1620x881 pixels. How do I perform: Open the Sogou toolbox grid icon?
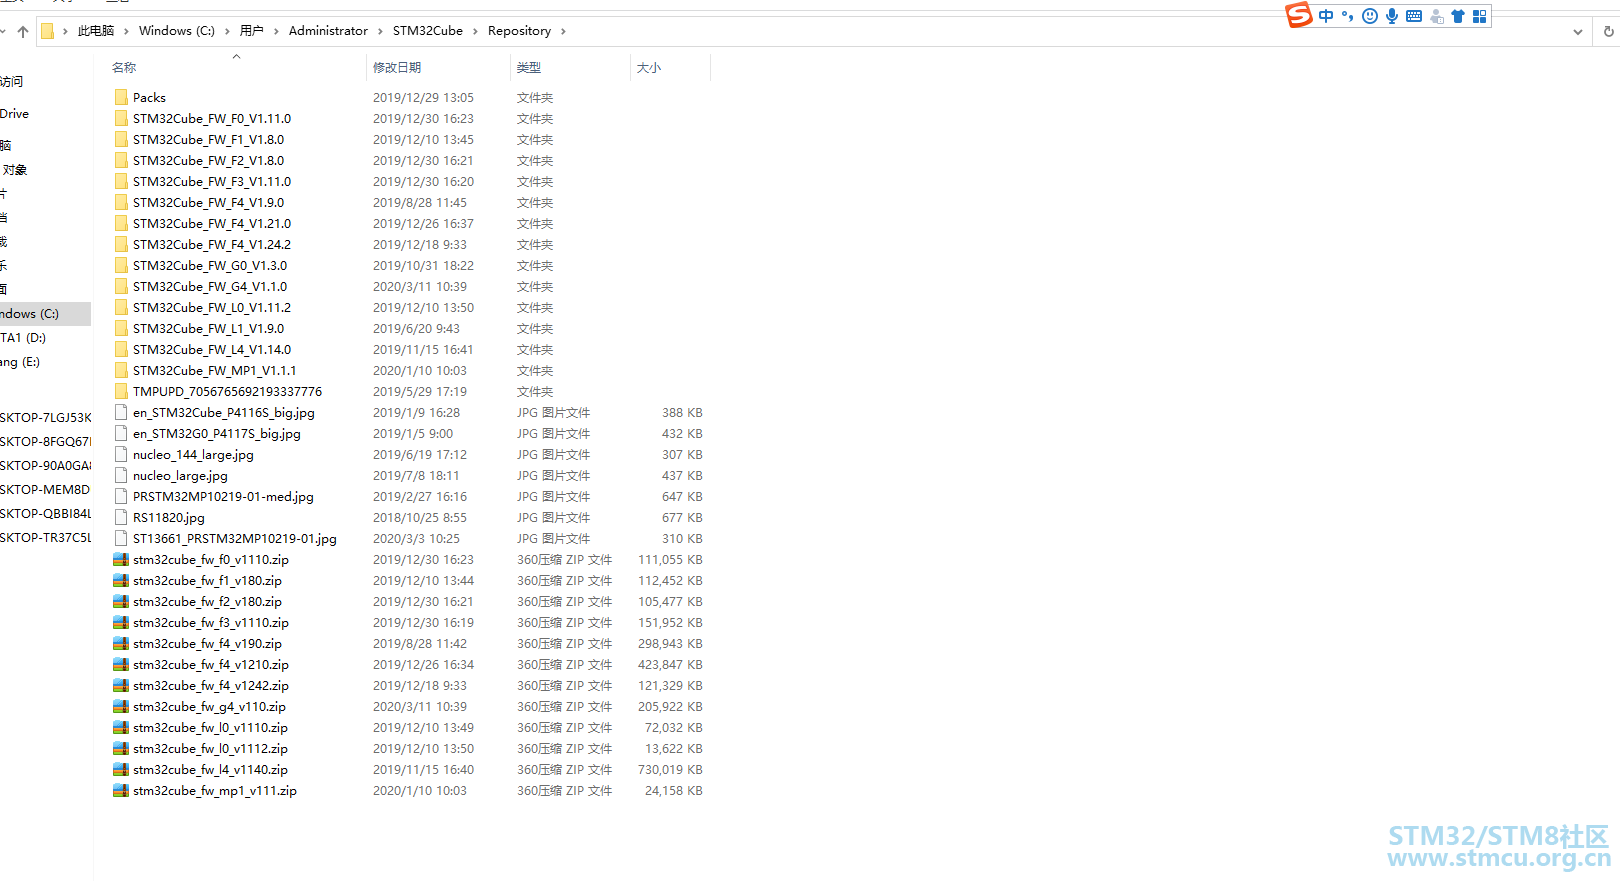point(1480,16)
